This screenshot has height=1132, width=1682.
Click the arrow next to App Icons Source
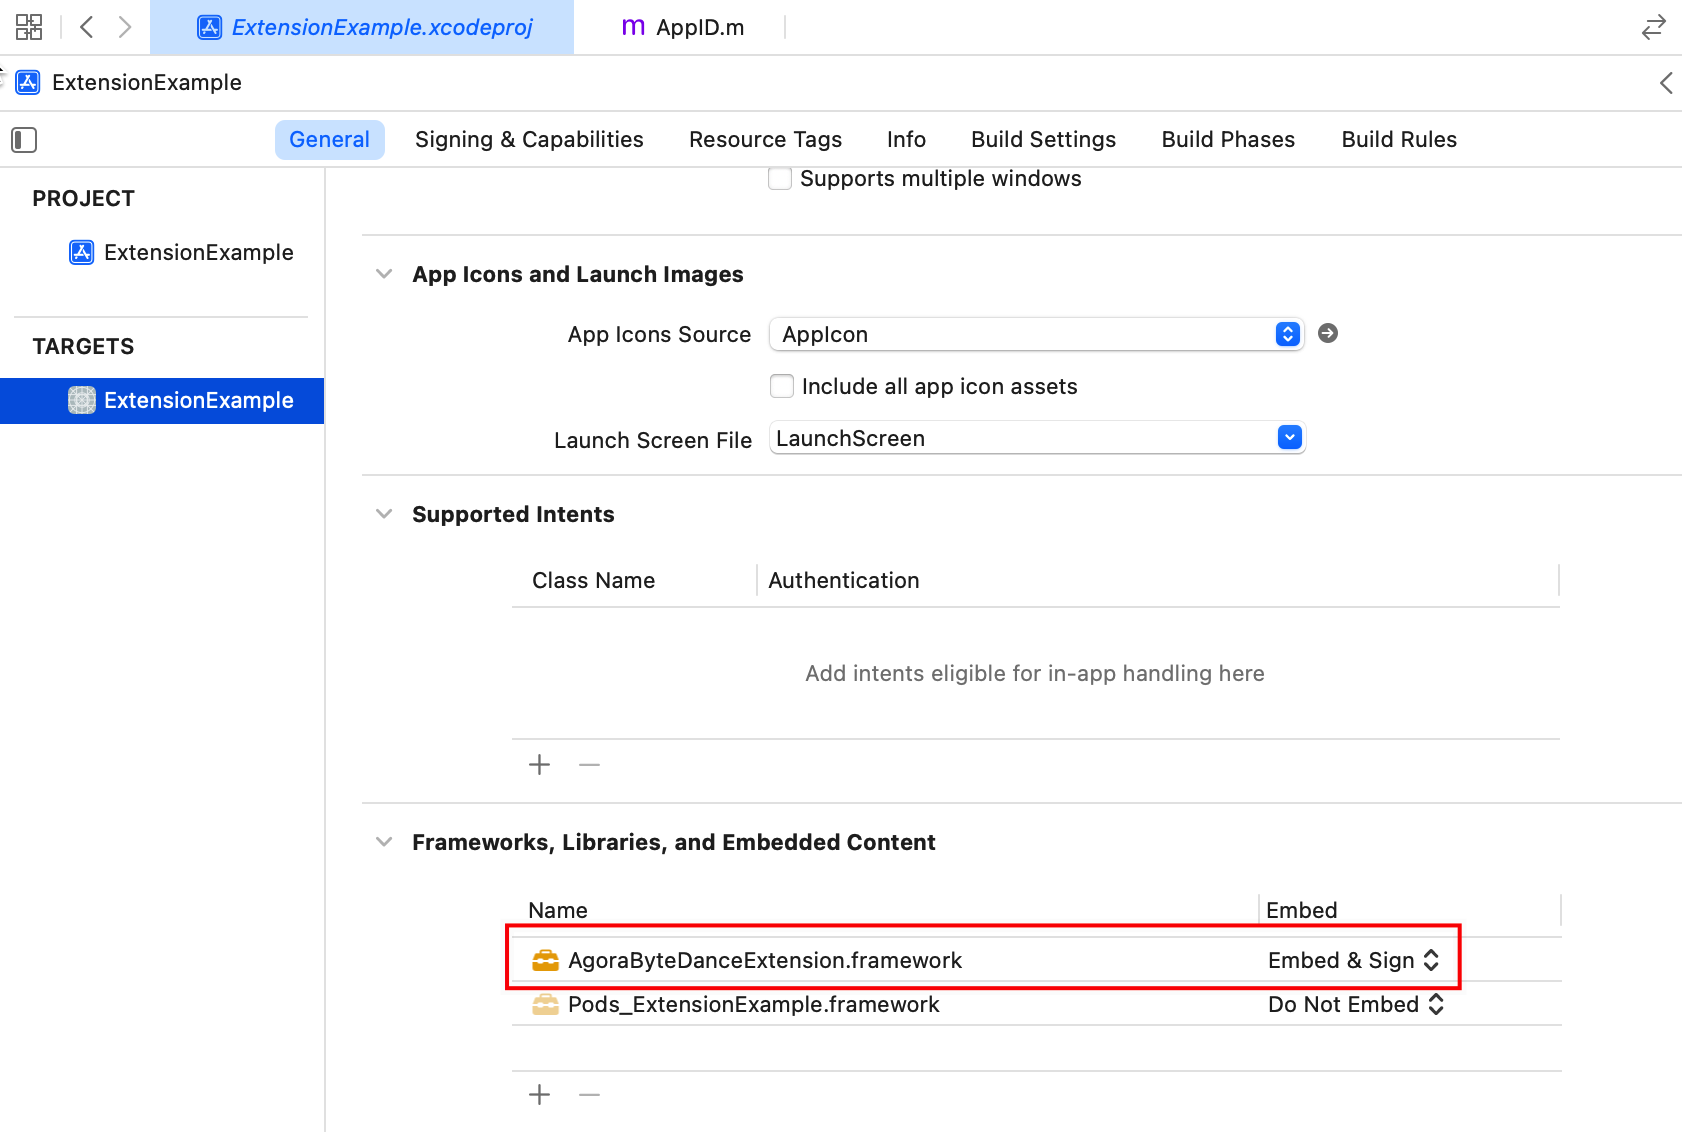tap(1328, 333)
